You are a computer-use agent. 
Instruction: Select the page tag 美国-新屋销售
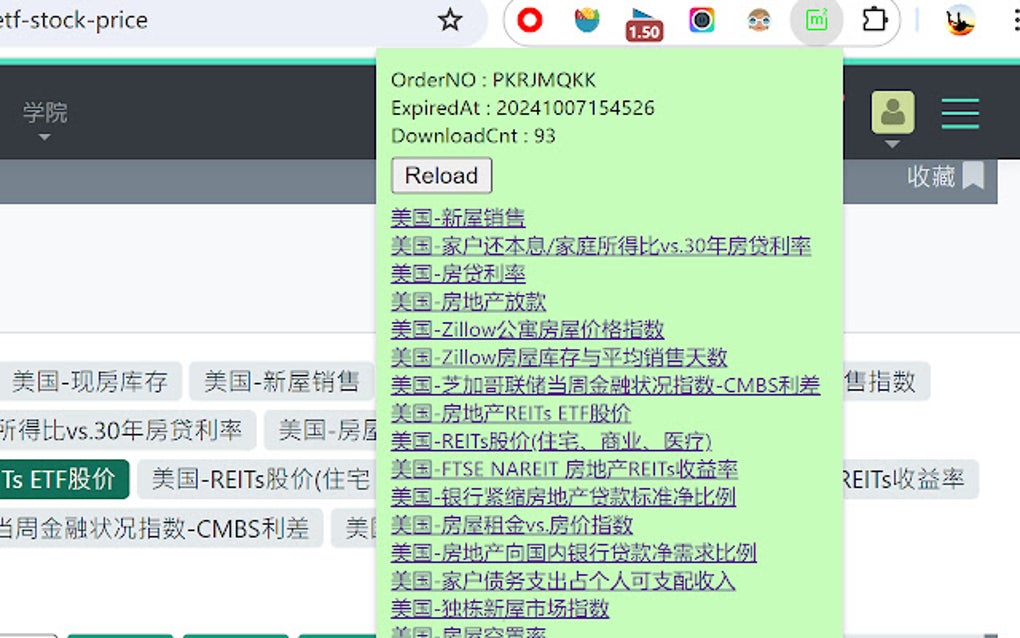282,381
